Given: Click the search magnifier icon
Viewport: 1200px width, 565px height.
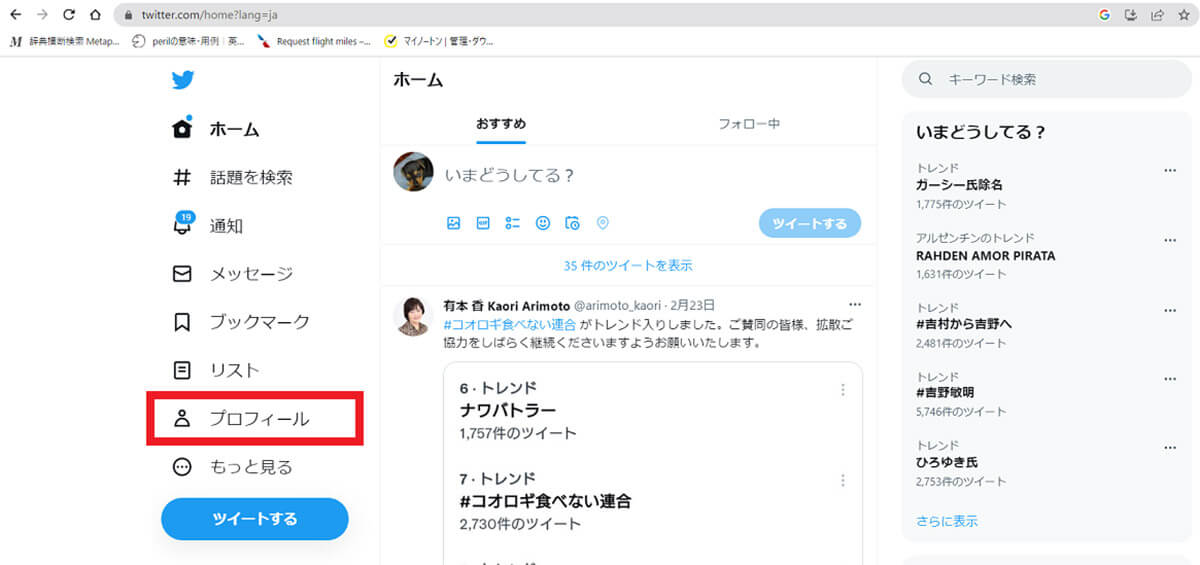Looking at the screenshot, I should tap(926, 79).
